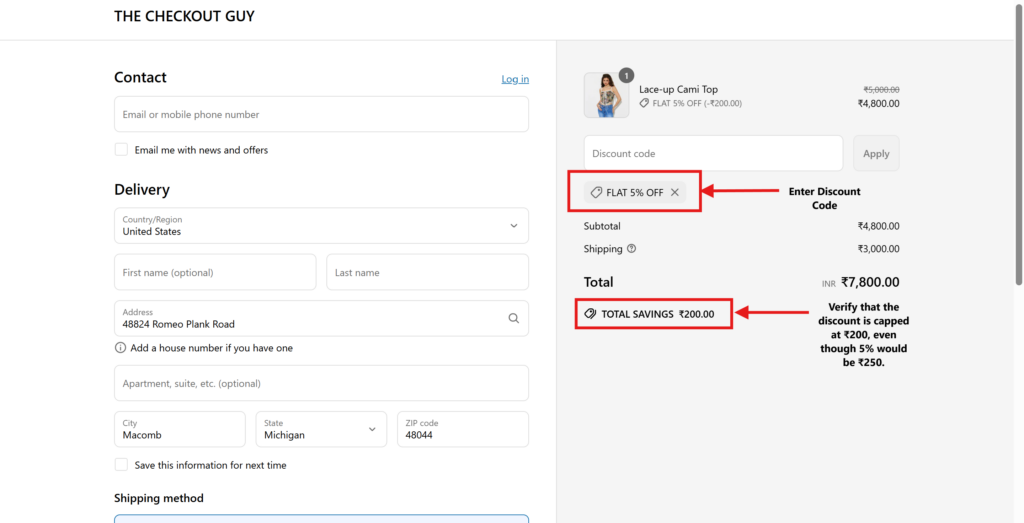The image size is (1024, 523).
Task: Click the Log in link
Action: [x=515, y=79]
